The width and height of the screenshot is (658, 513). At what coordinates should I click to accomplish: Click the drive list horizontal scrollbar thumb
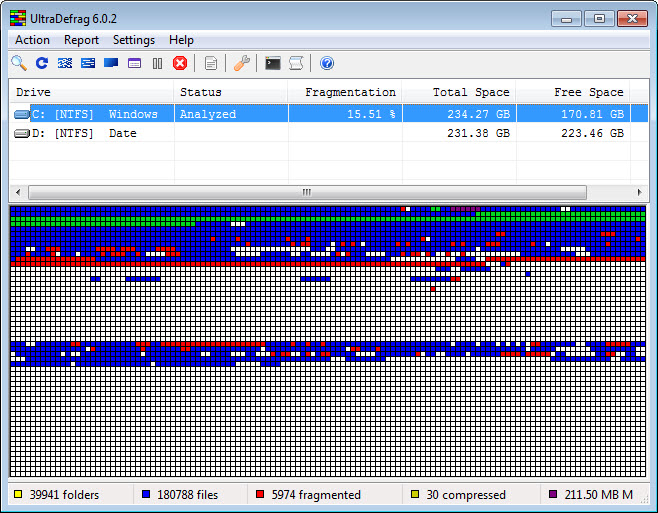point(307,192)
